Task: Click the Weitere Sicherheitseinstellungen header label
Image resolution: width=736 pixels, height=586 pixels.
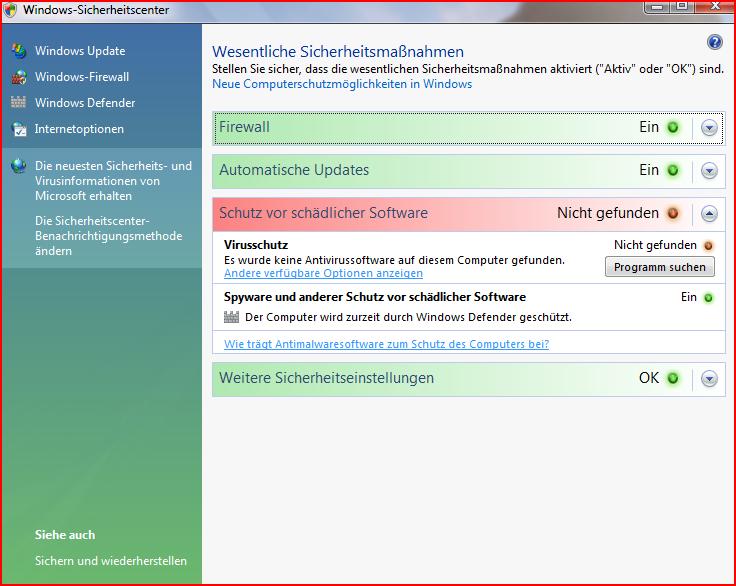Action: pyautogui.click(x=326, y=378)
